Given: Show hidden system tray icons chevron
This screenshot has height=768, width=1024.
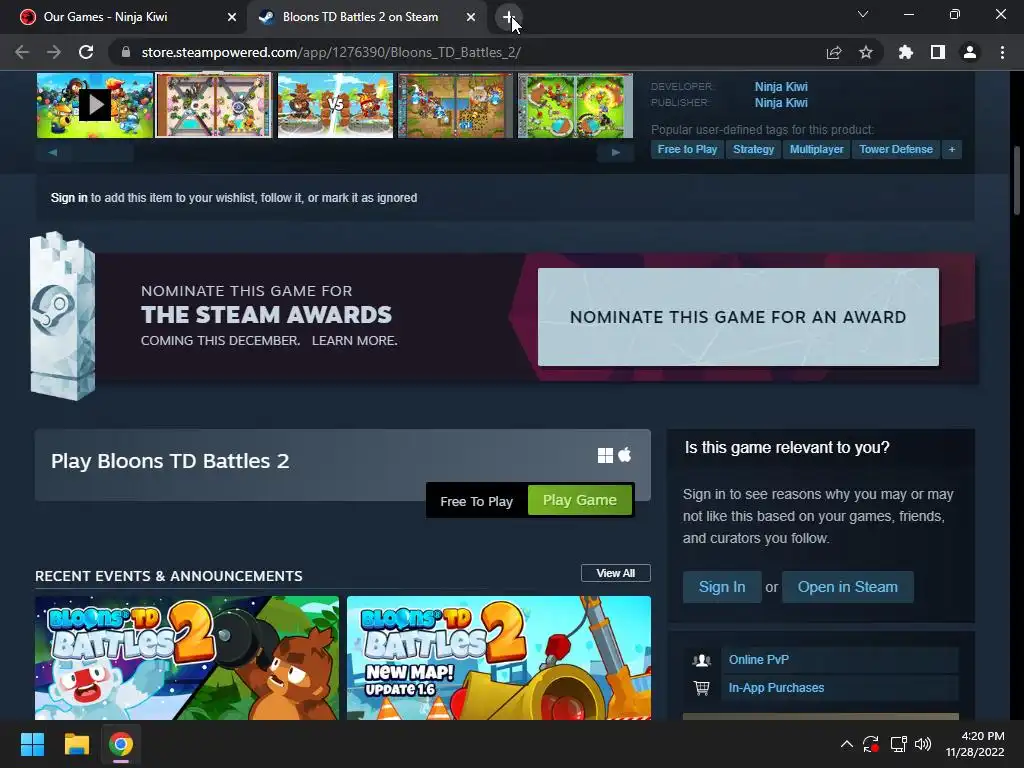Looking at the screenshot, I should click(x=846, y=744).
